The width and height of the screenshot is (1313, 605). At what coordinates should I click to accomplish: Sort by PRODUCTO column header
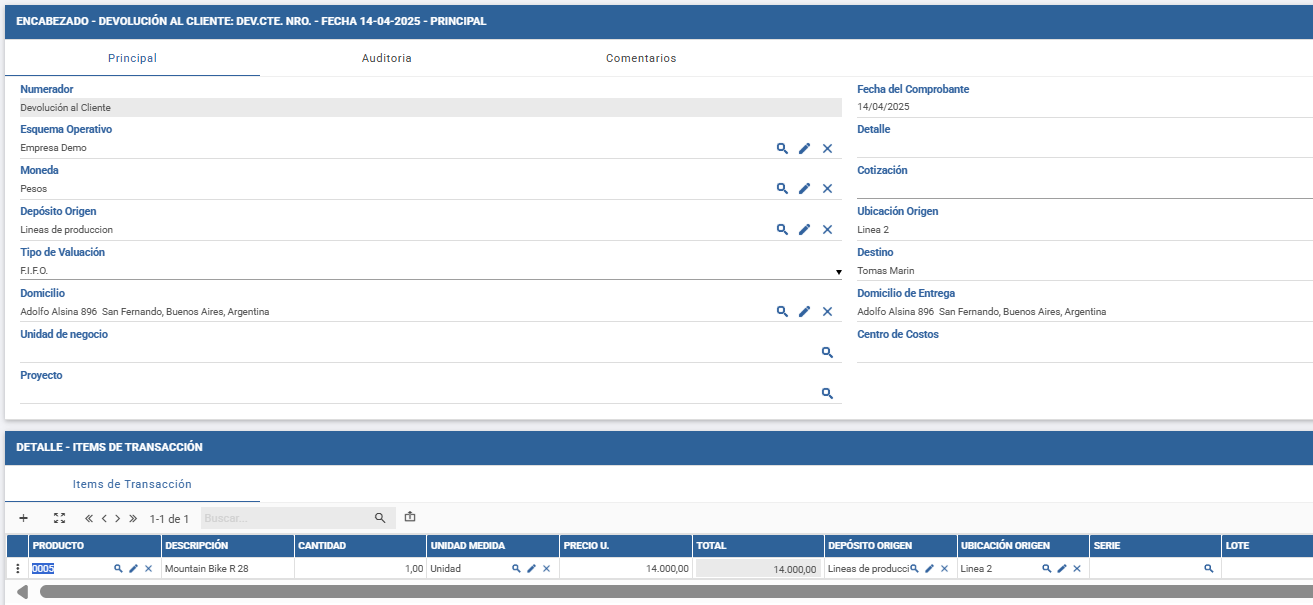pyautogui.click(x=95, y=546)
